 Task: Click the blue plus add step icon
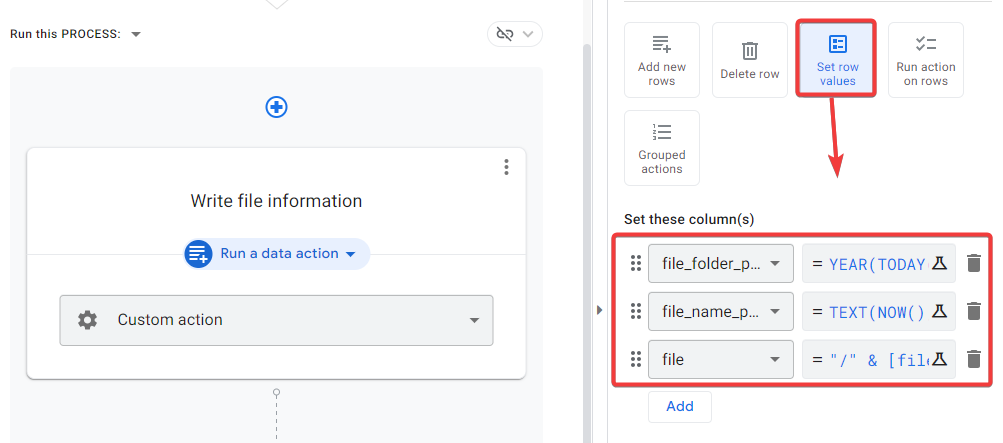(x=277, y=107)
